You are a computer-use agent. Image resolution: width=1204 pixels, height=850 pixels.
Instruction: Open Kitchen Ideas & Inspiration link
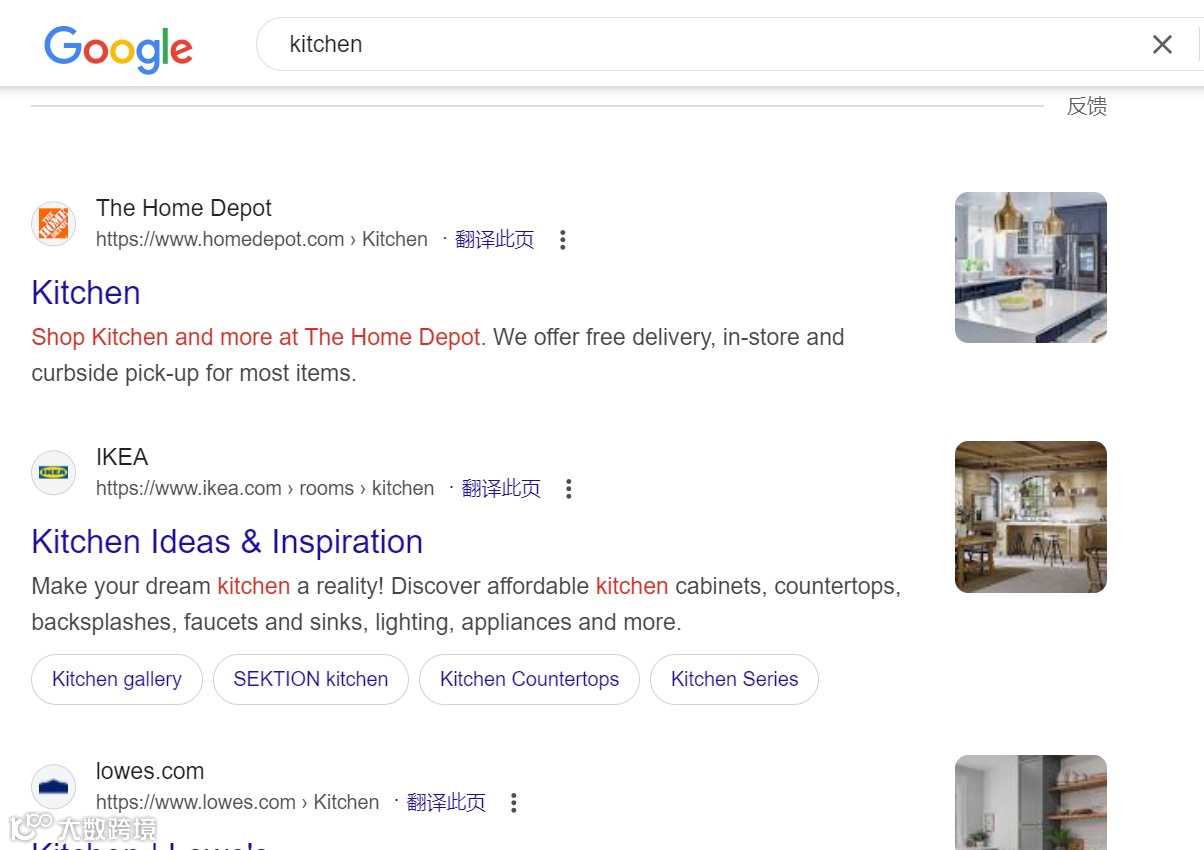click(227, 542)
